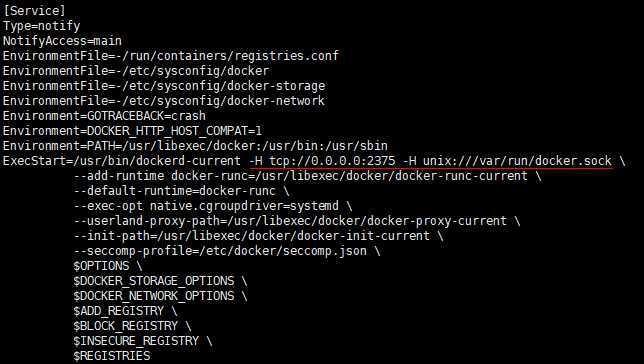The height and width of the screenshot is (364, 644).
Task: Click the docker-network EnvironmentFile line
Action: [164, 101]
